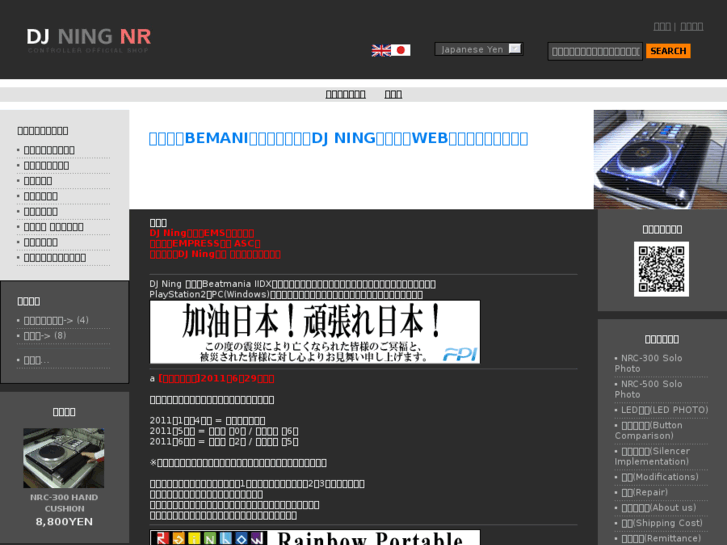Screen dimensions: 727x545
Task: Open the About us link
Action: pos(658,508)
